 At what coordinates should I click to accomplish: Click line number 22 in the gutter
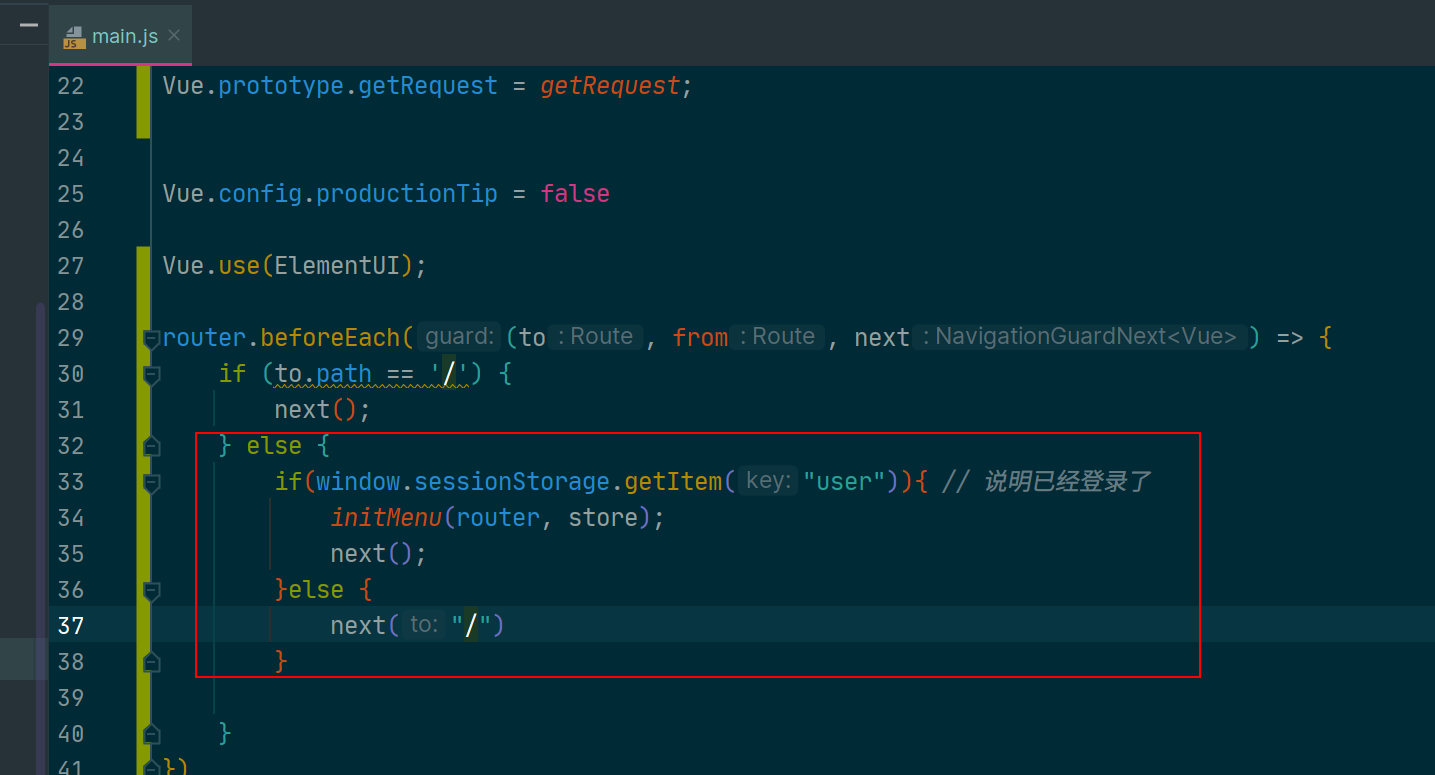pyautogui.click(x=71, y=86)
